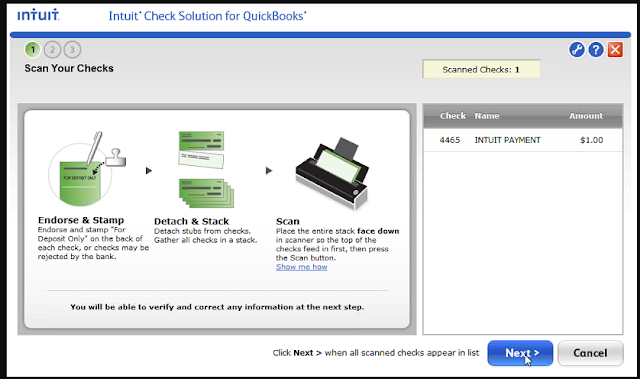Click the Scan step heading
Screen dimensions: 640x379
pyautogui.click(x=288, y=221)
